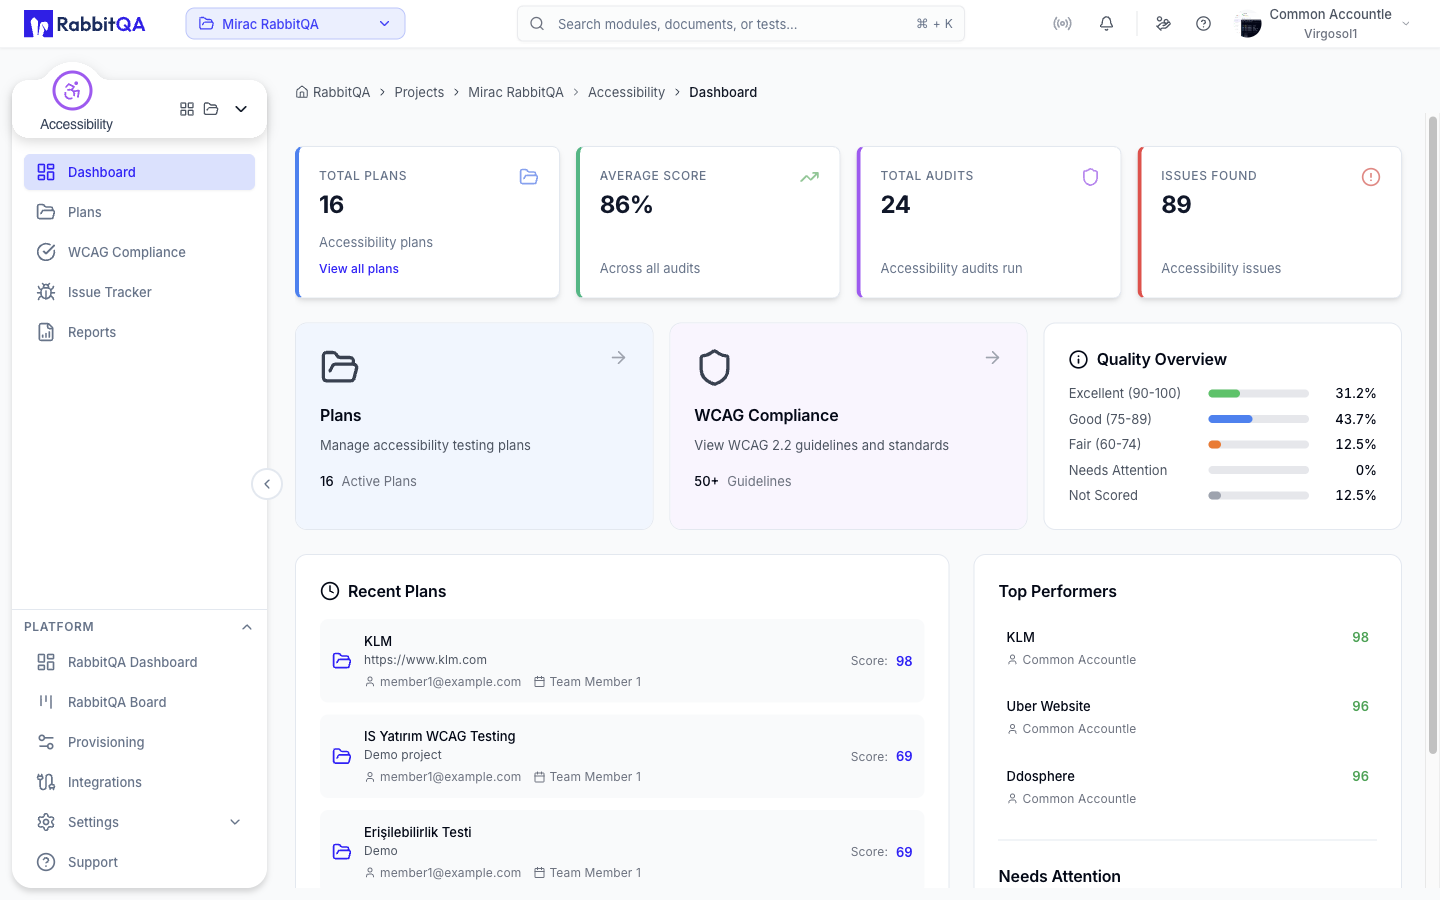
Task: Open Issue Tracker in the sidebar
Action: 139,292
